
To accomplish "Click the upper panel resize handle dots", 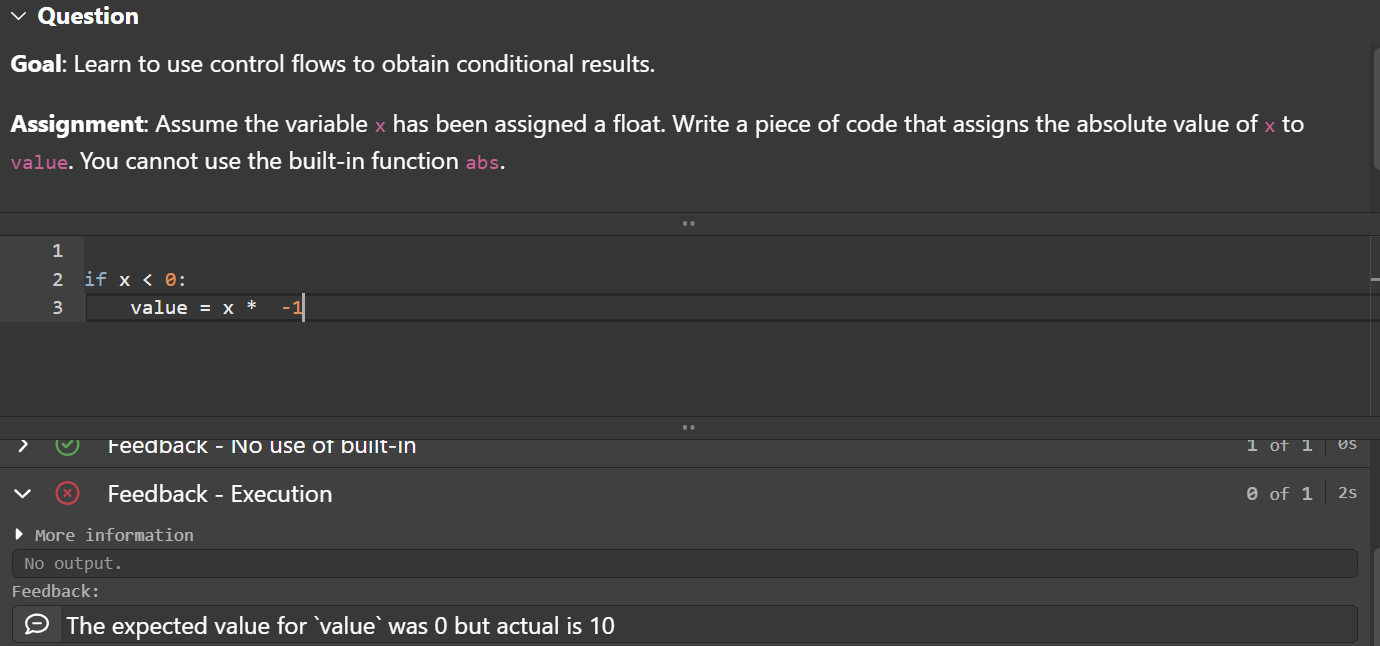I will click(689, 223).
